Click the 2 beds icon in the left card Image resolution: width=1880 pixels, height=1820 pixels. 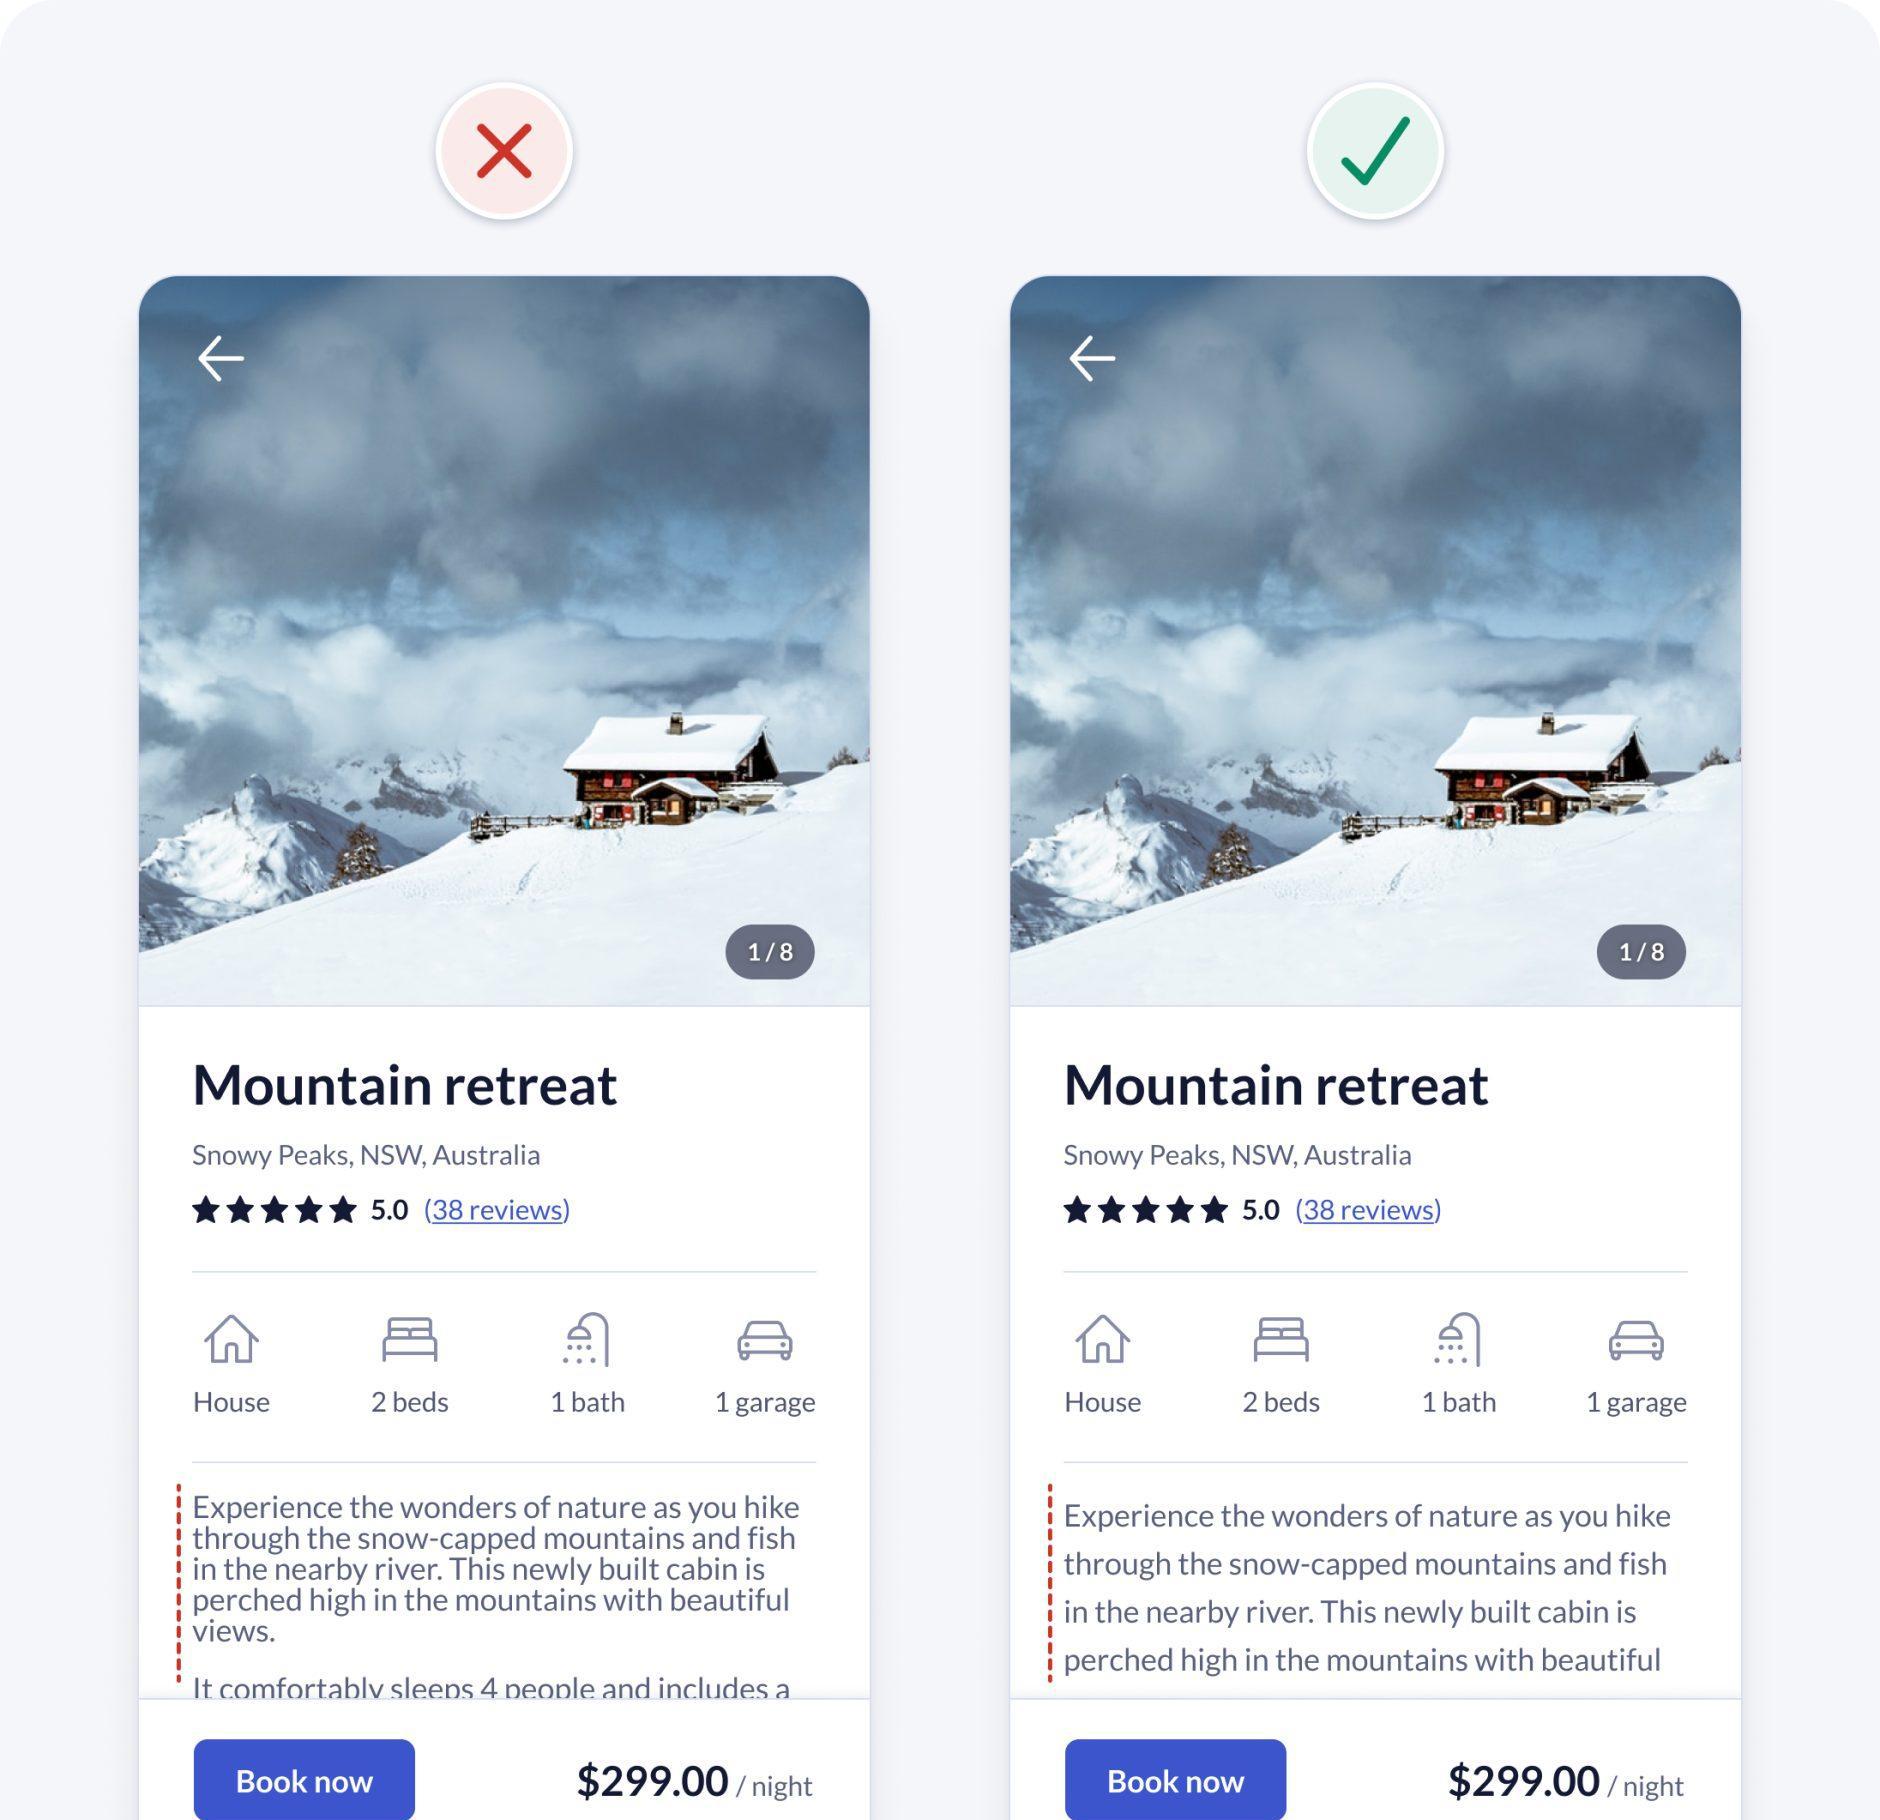click(x=410, y=1339)
